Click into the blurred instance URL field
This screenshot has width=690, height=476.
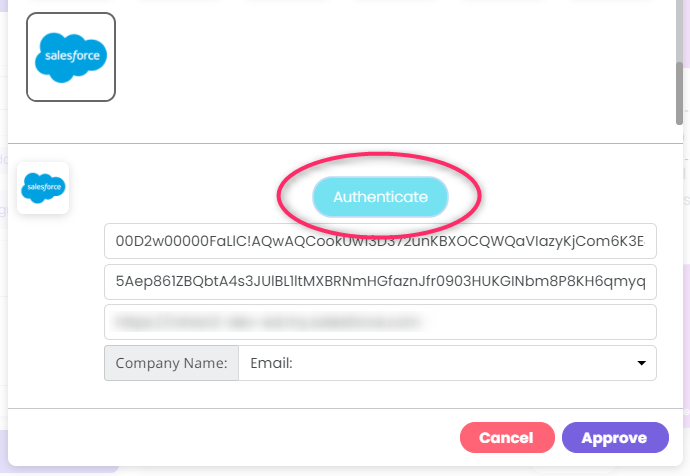pos(380,322)
